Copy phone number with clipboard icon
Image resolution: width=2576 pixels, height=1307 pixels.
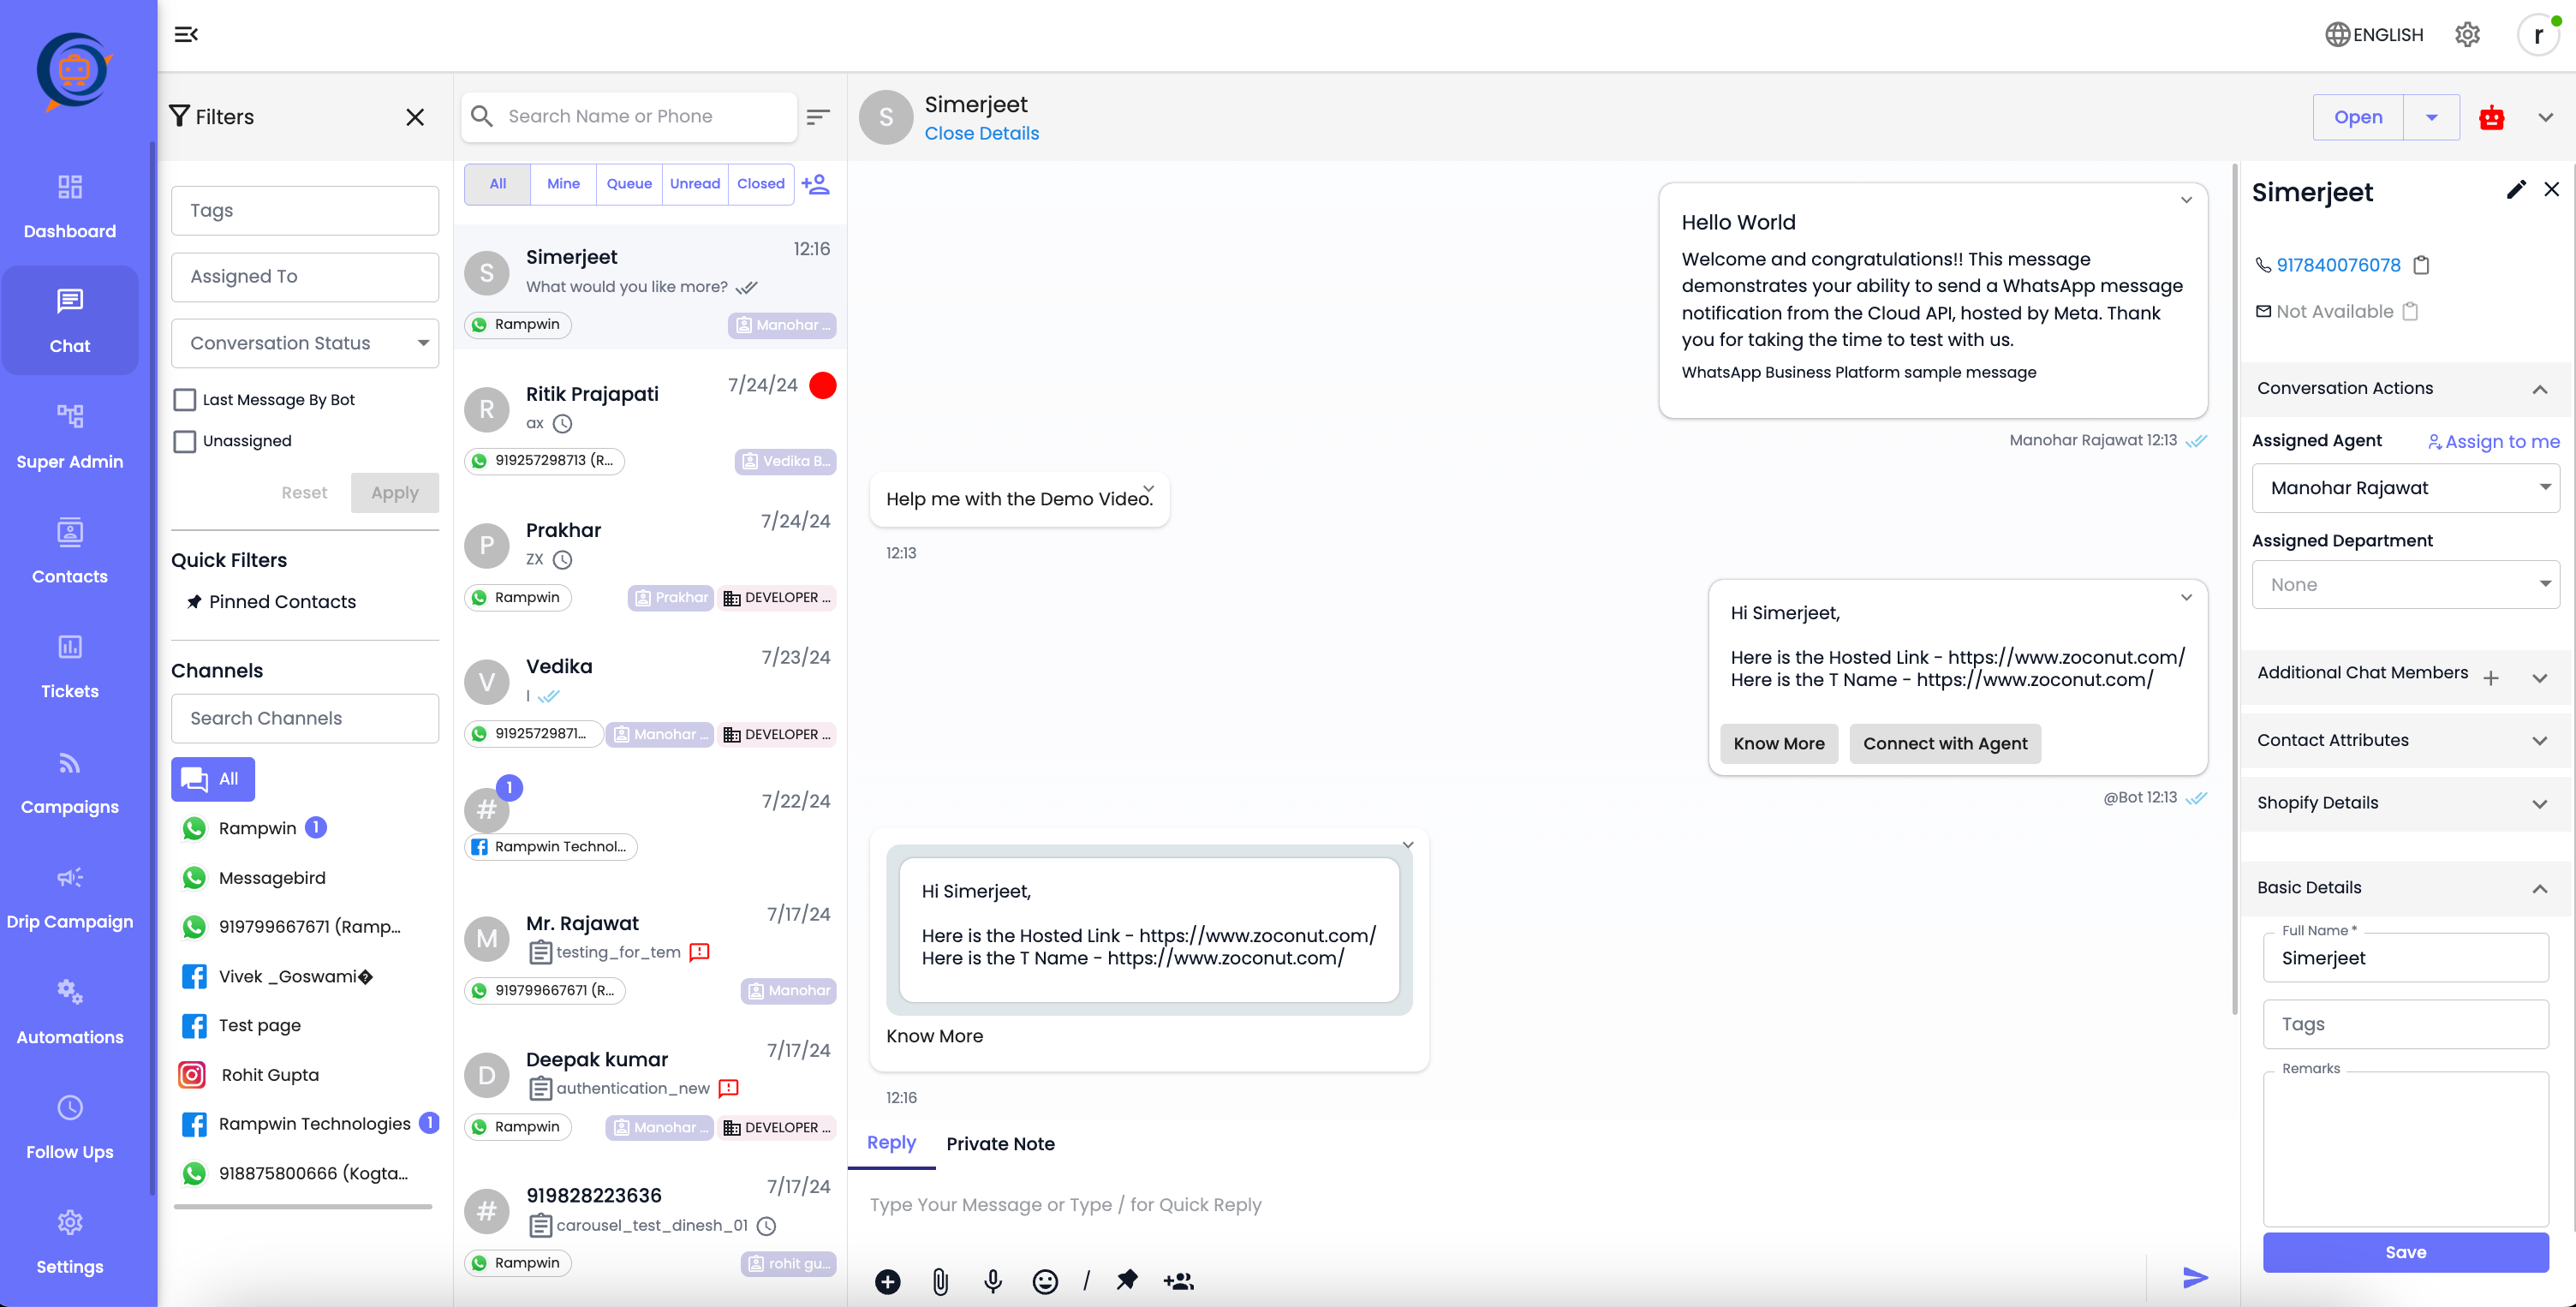(x=2421, y=265)
